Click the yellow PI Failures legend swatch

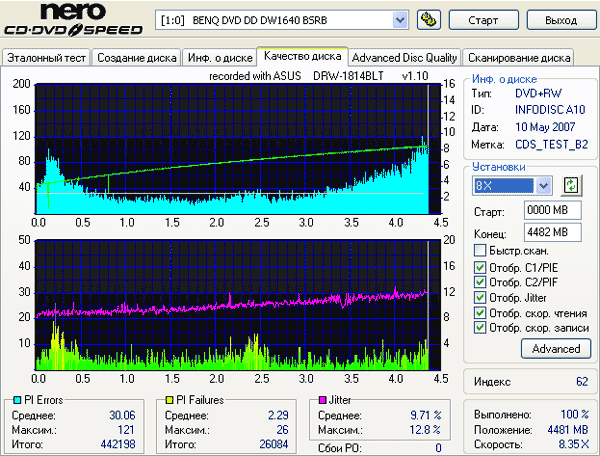tap(169, 400)
